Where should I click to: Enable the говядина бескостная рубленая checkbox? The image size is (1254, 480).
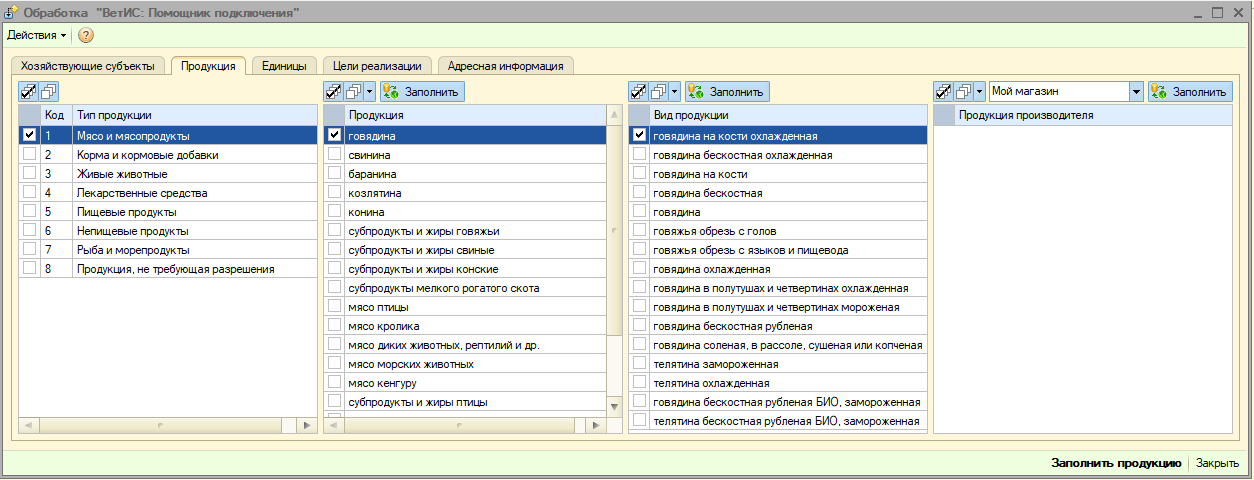[639, 326]
